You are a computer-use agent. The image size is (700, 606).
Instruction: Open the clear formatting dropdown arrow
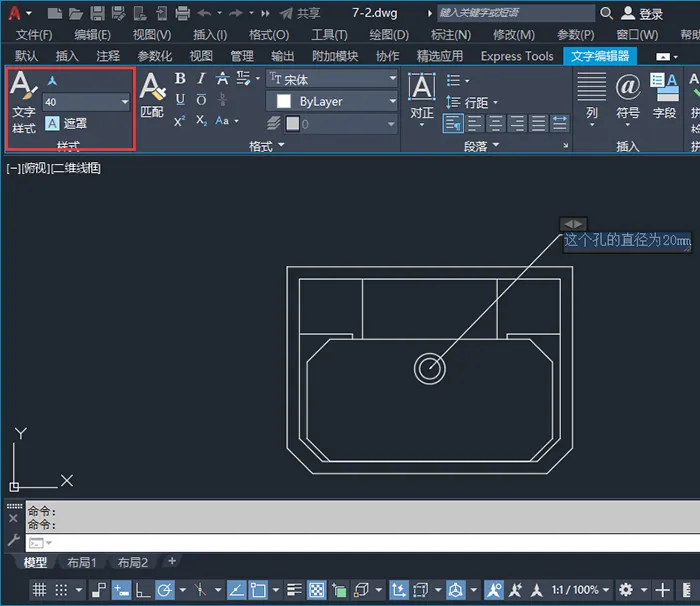pos(258,79)
